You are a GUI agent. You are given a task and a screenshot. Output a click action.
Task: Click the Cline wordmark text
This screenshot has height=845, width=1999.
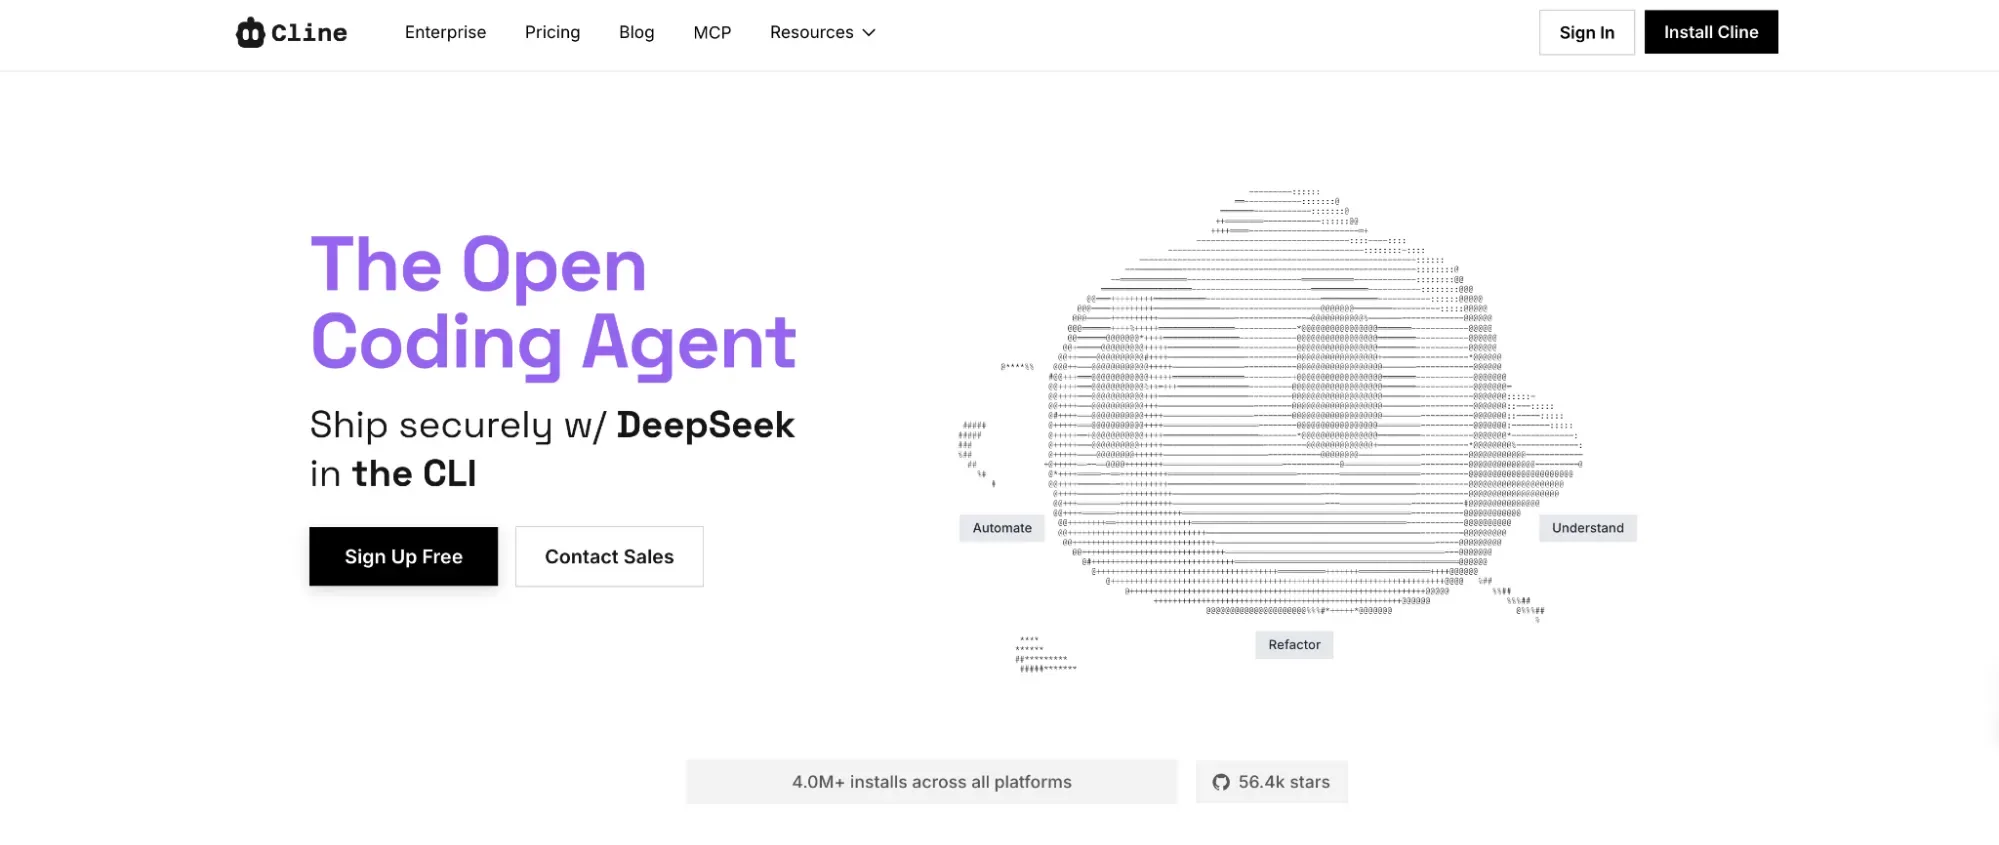tap(309, 33)
